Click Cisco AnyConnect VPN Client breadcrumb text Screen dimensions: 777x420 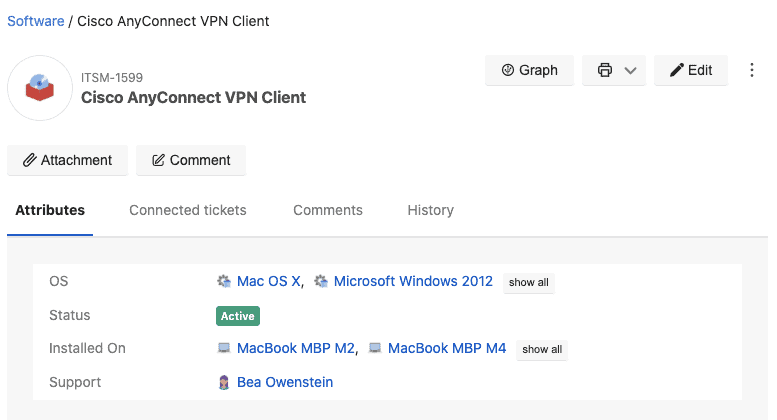(173, 21)
